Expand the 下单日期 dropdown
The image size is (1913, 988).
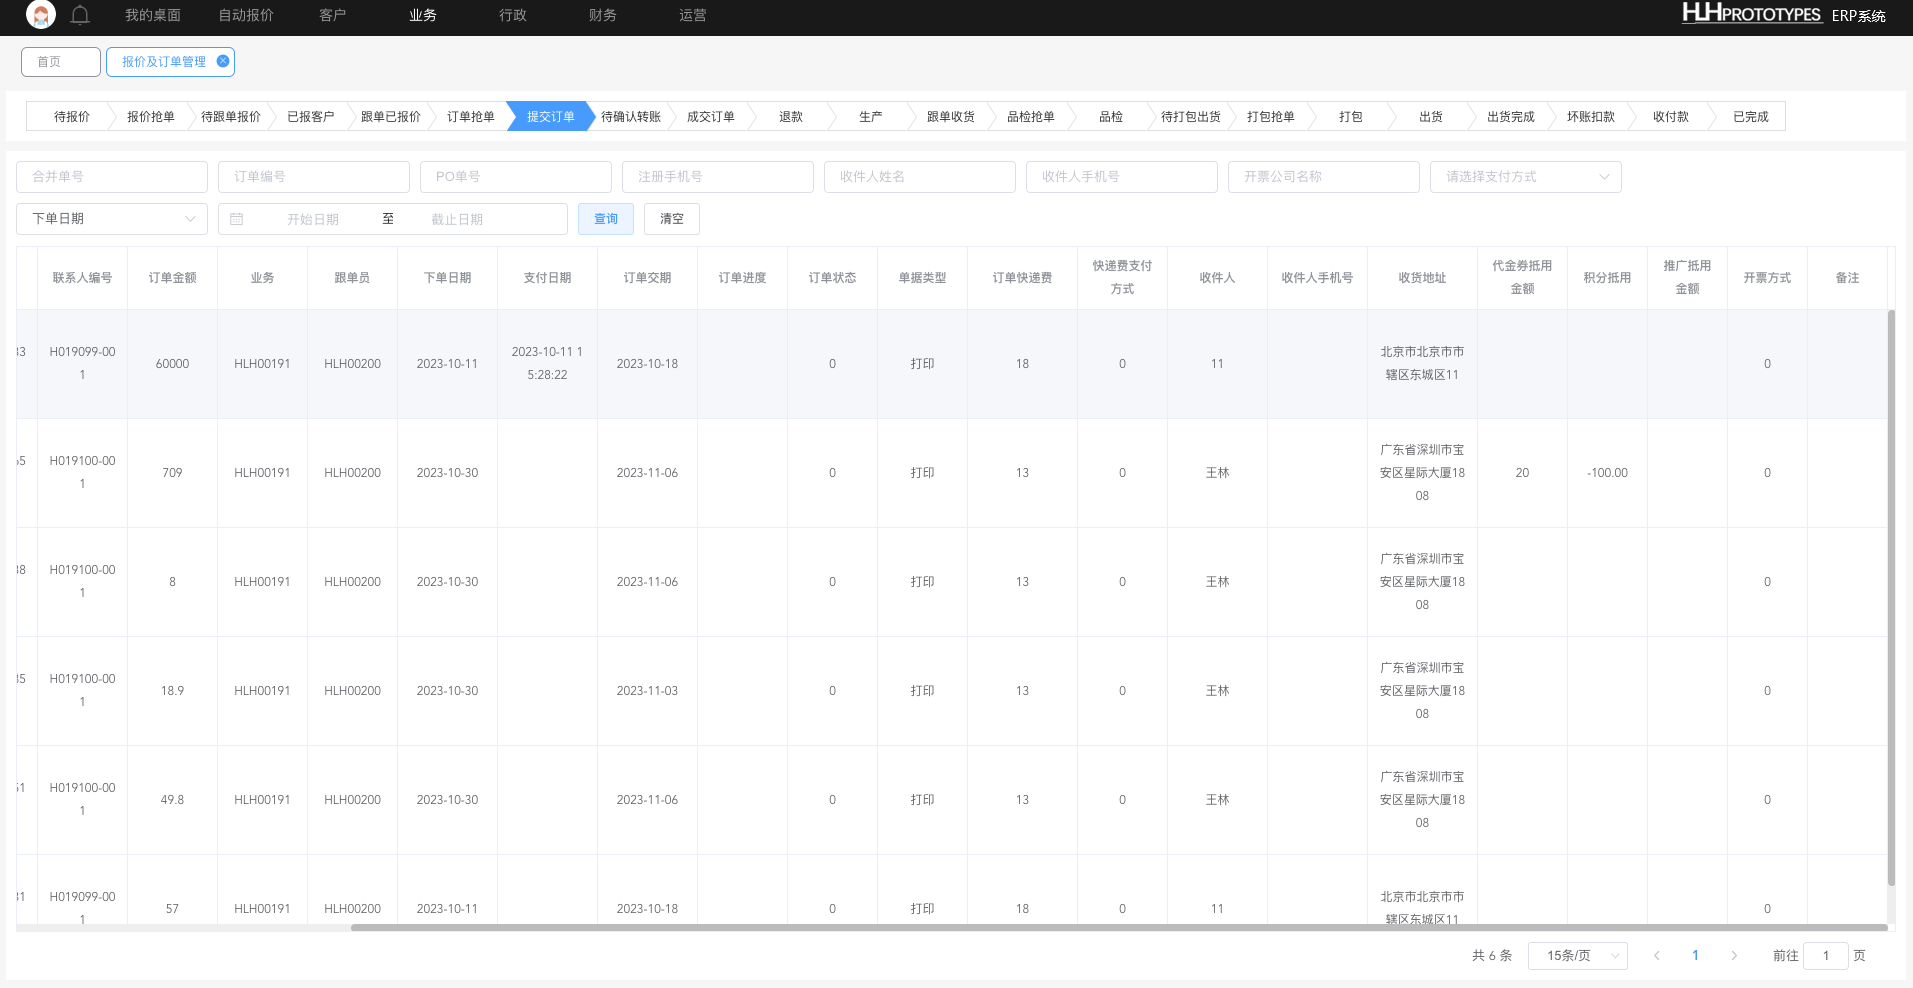pos(112,219)
